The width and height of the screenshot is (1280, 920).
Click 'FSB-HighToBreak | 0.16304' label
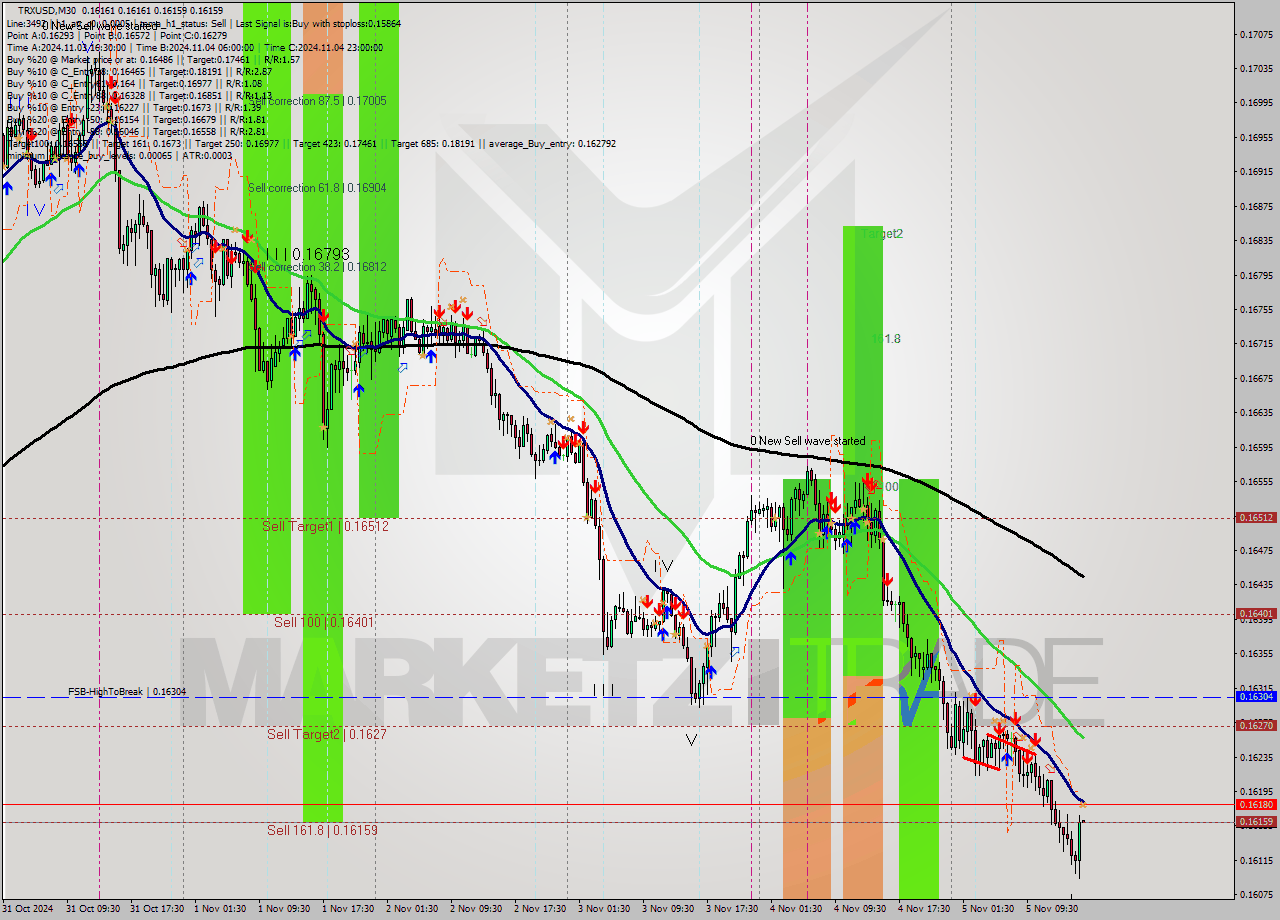click(127, 692)
